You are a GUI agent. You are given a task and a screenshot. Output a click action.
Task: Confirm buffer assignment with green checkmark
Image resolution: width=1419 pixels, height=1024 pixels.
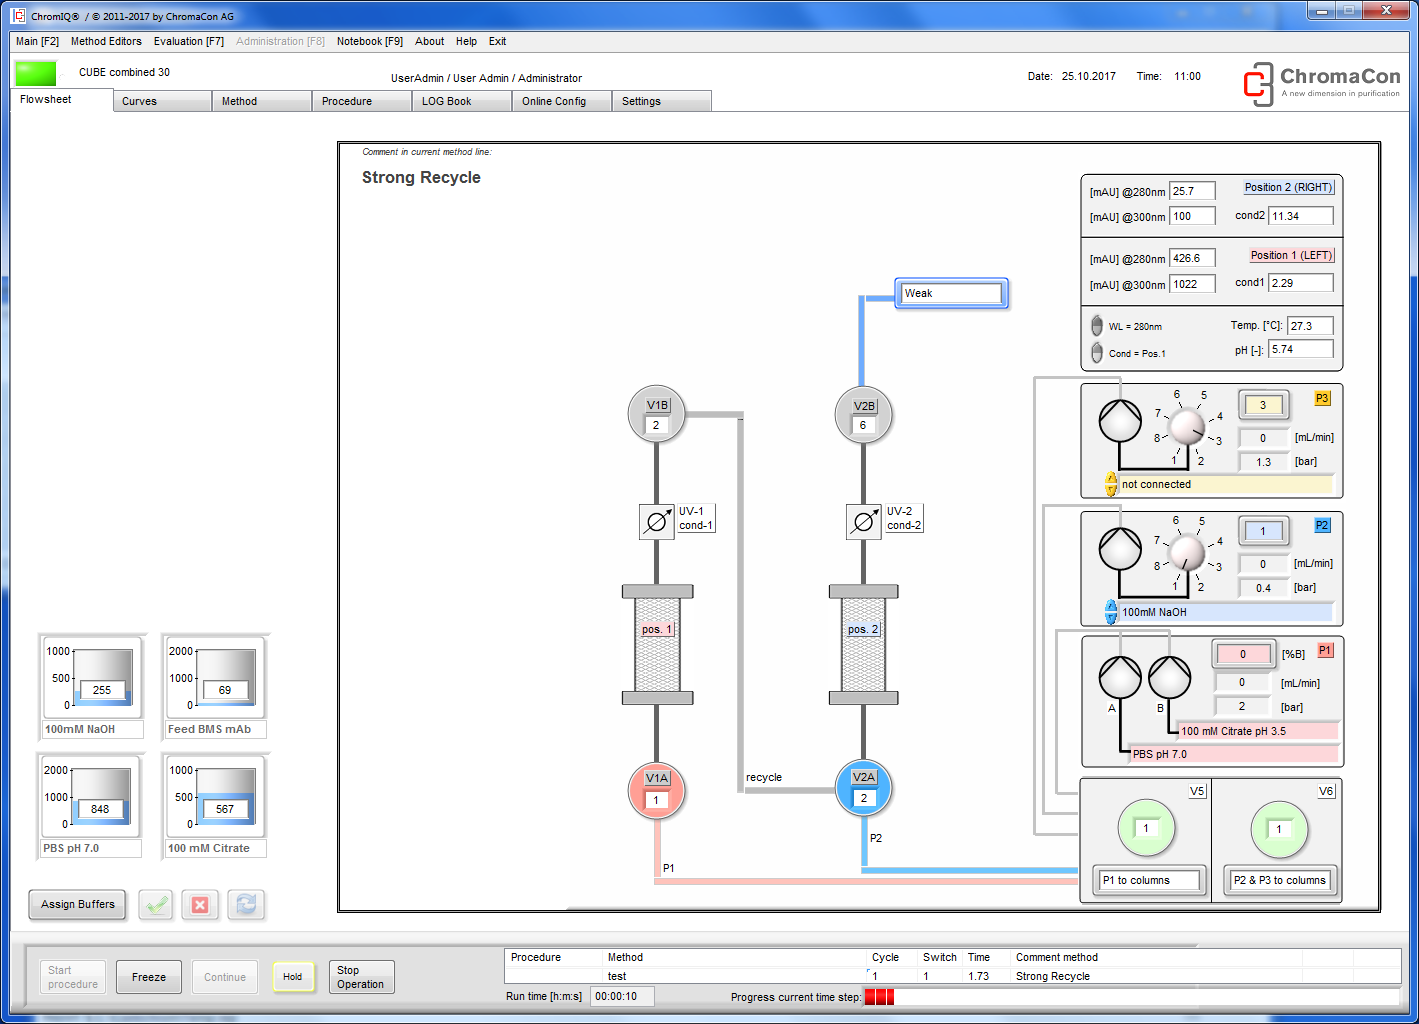coord(155,905)
